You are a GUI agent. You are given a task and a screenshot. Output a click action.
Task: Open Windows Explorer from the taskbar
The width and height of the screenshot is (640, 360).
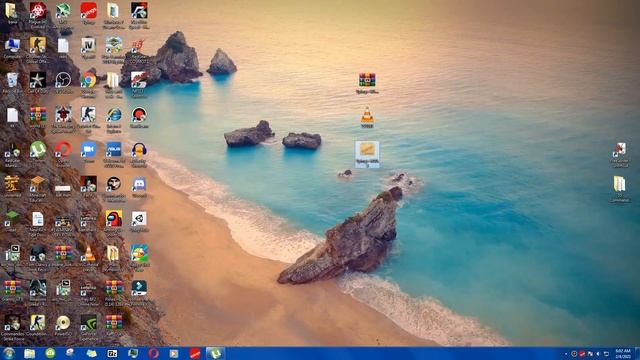click(x=29, y=353)
